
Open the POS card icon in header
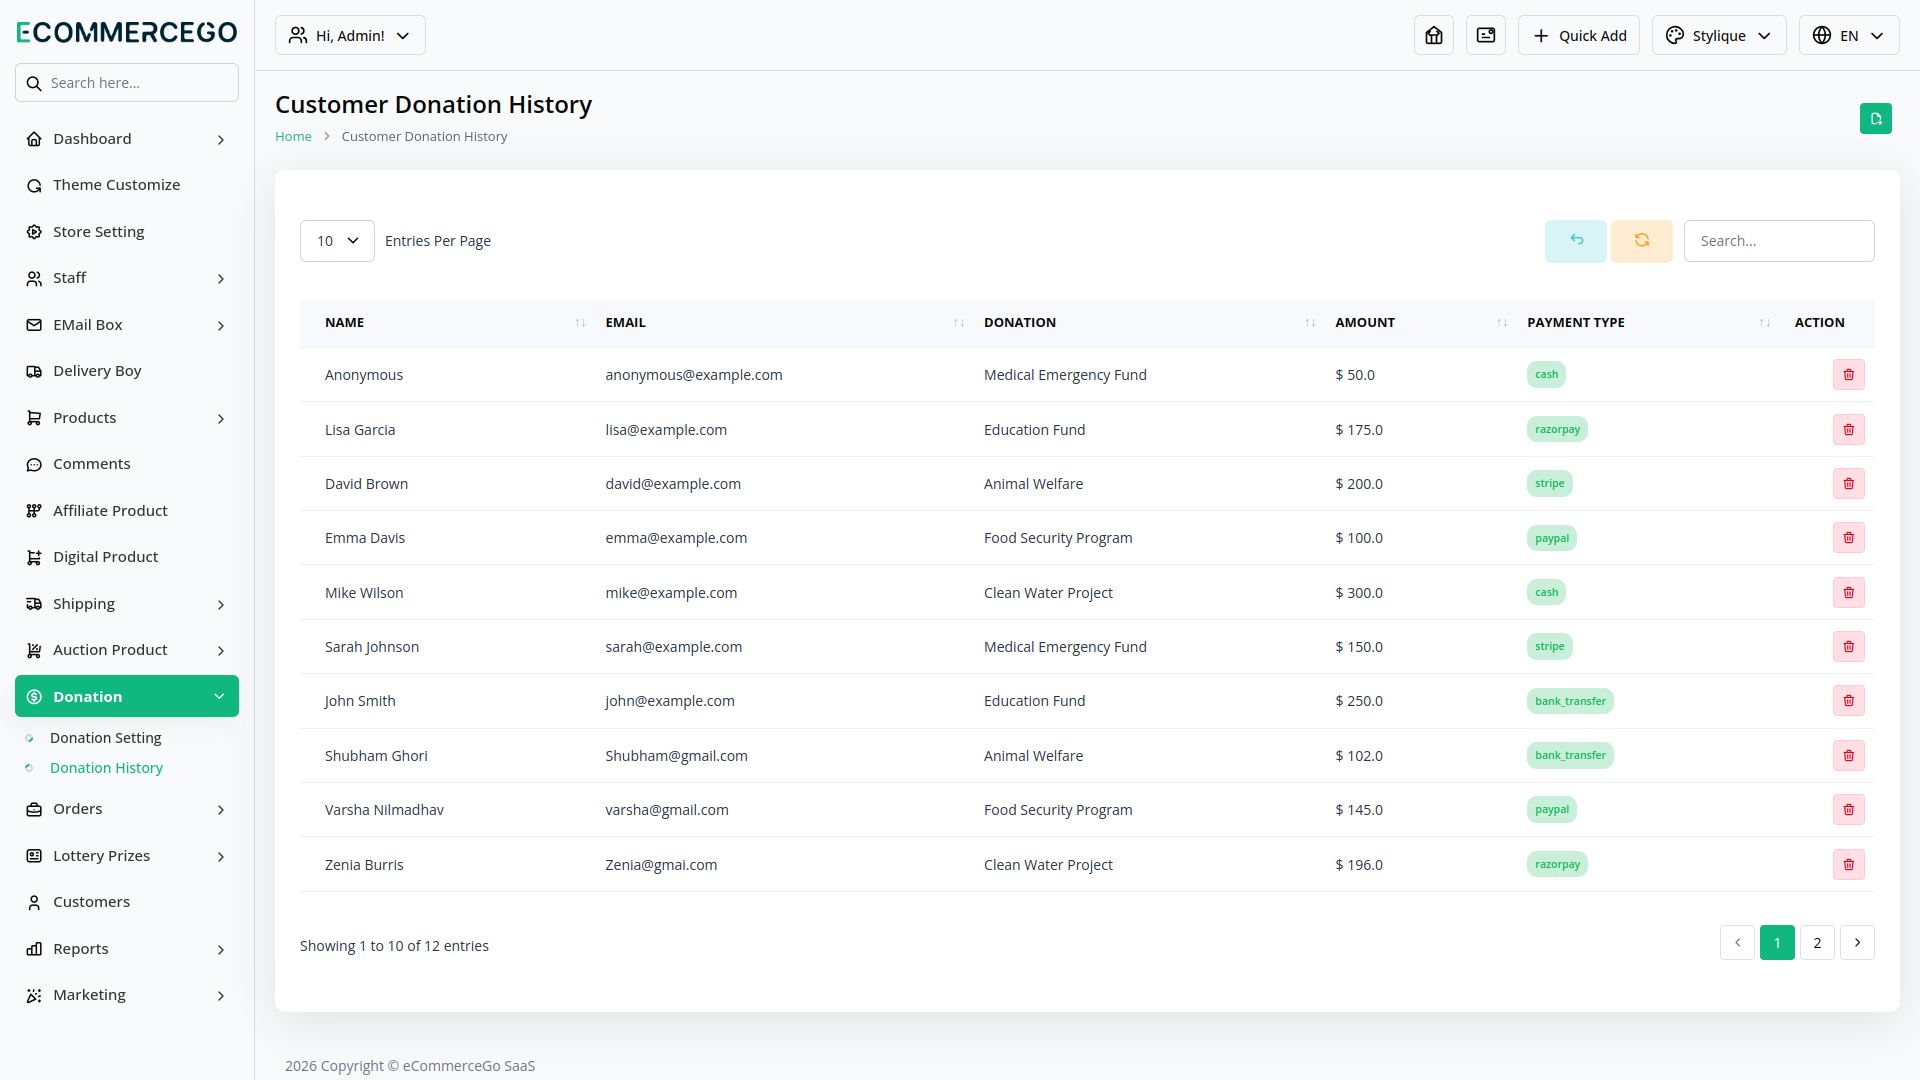pyautogui.click(x=1486, y=35)
